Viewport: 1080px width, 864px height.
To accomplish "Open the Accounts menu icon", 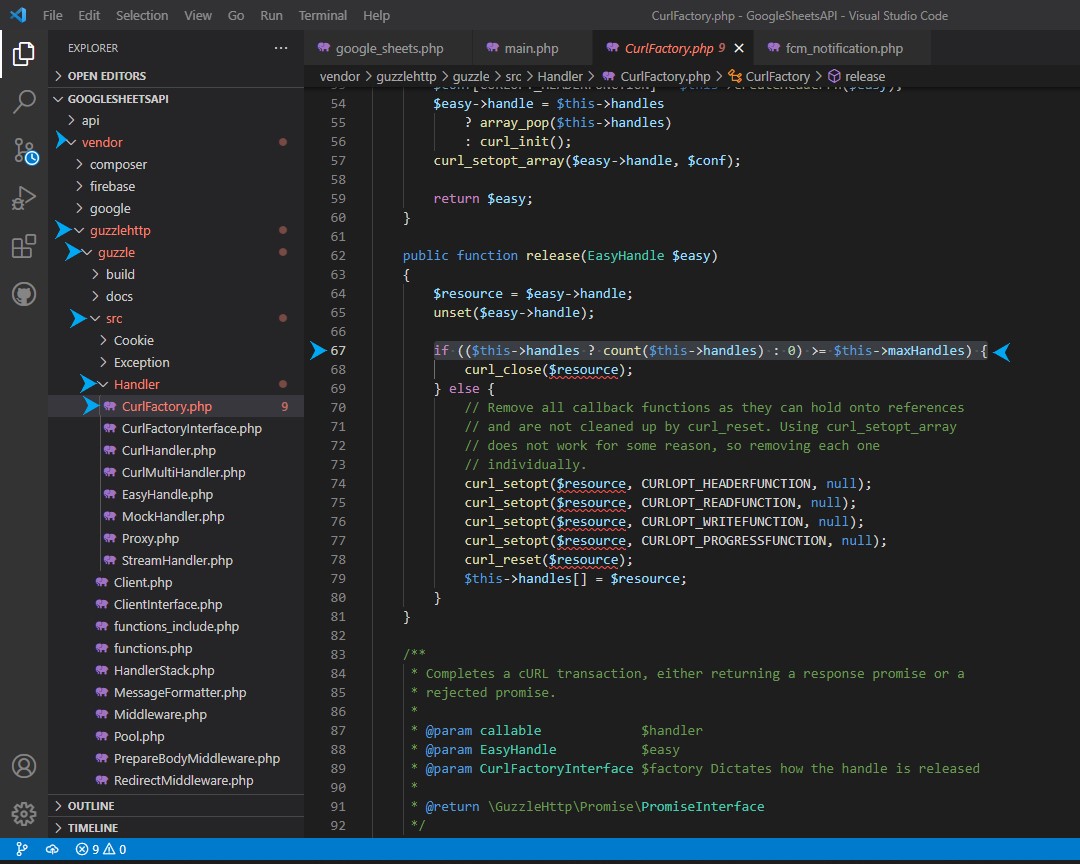I will pos(24,766).
